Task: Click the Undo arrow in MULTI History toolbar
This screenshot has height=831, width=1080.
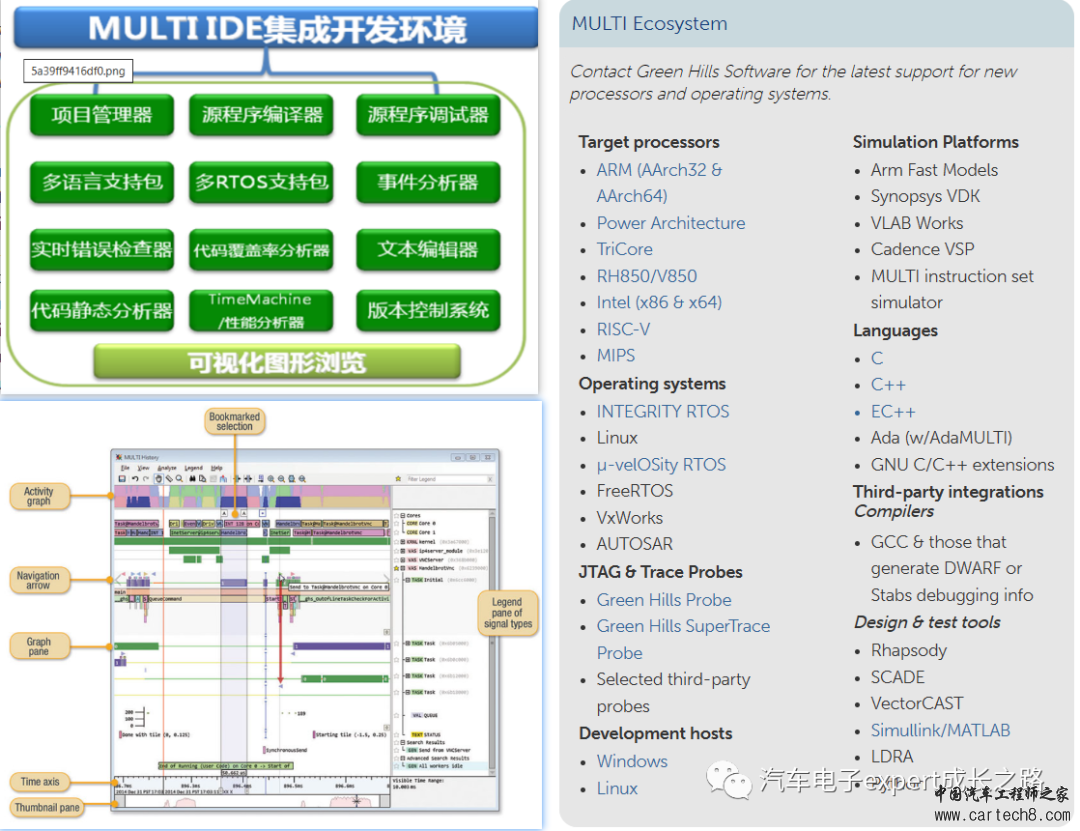Action: [x=135, y=478]
